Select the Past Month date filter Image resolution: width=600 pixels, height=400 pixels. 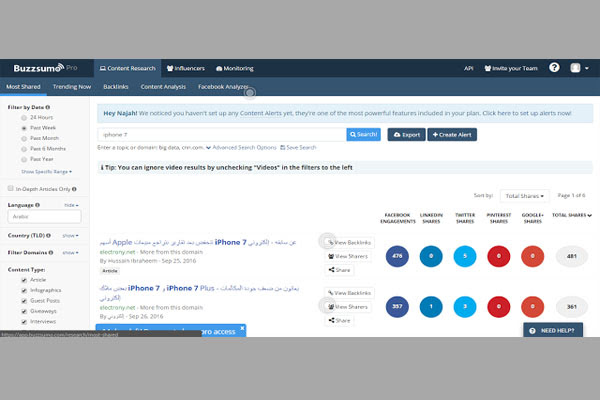pos(24,138)
